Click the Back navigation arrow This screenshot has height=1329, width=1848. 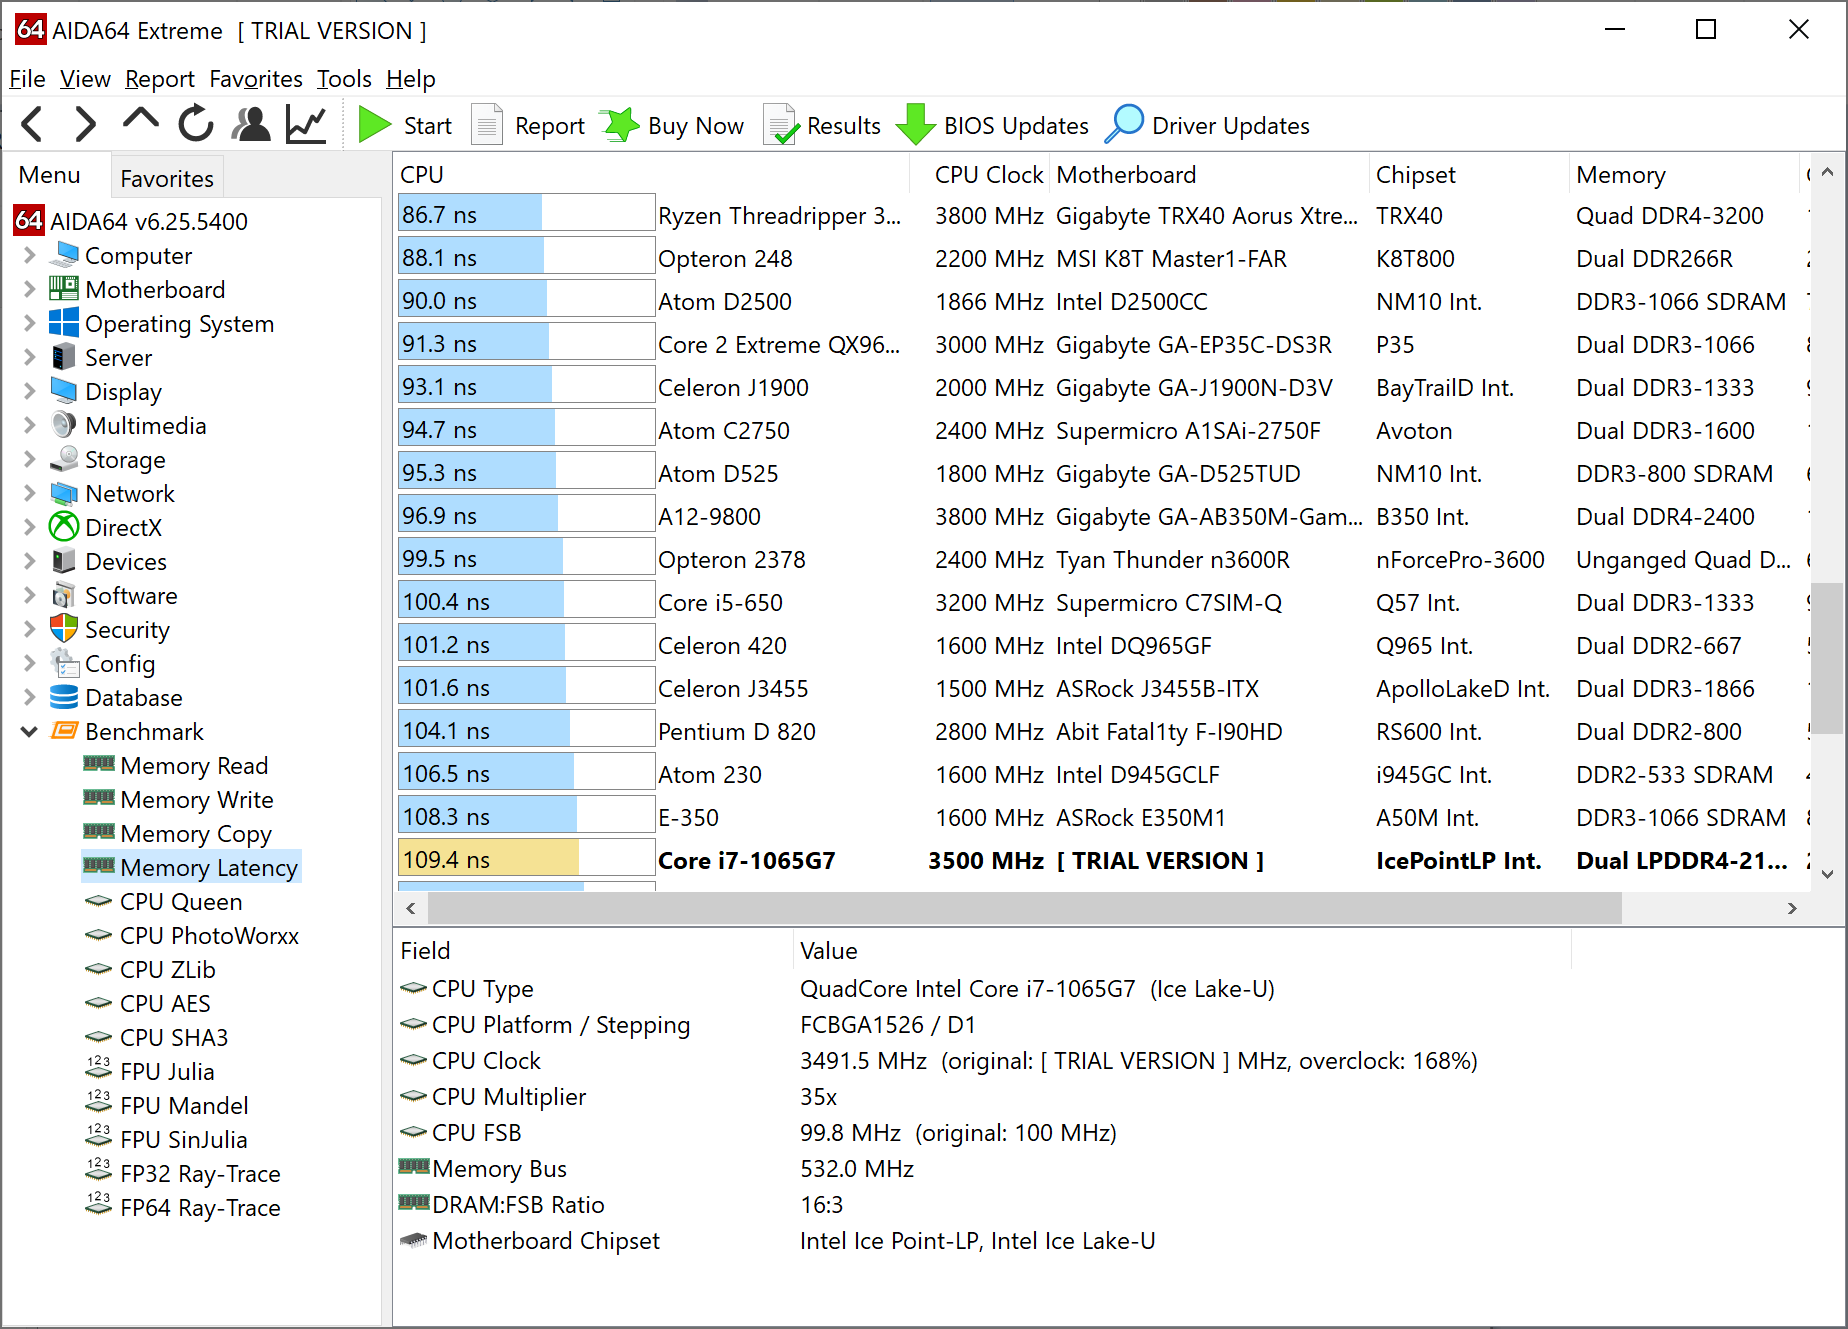pyautogui.click(x=32, y=125)
